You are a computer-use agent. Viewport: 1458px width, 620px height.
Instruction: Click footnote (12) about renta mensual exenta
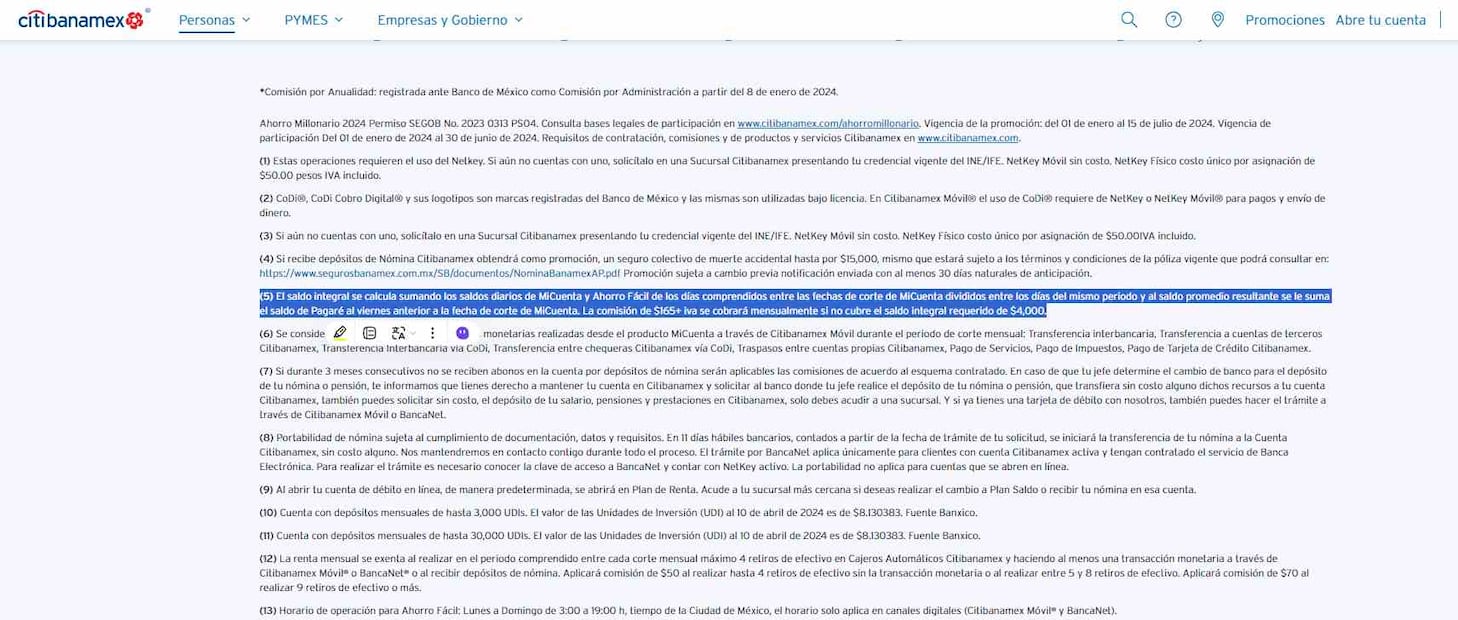coord(784,573)
